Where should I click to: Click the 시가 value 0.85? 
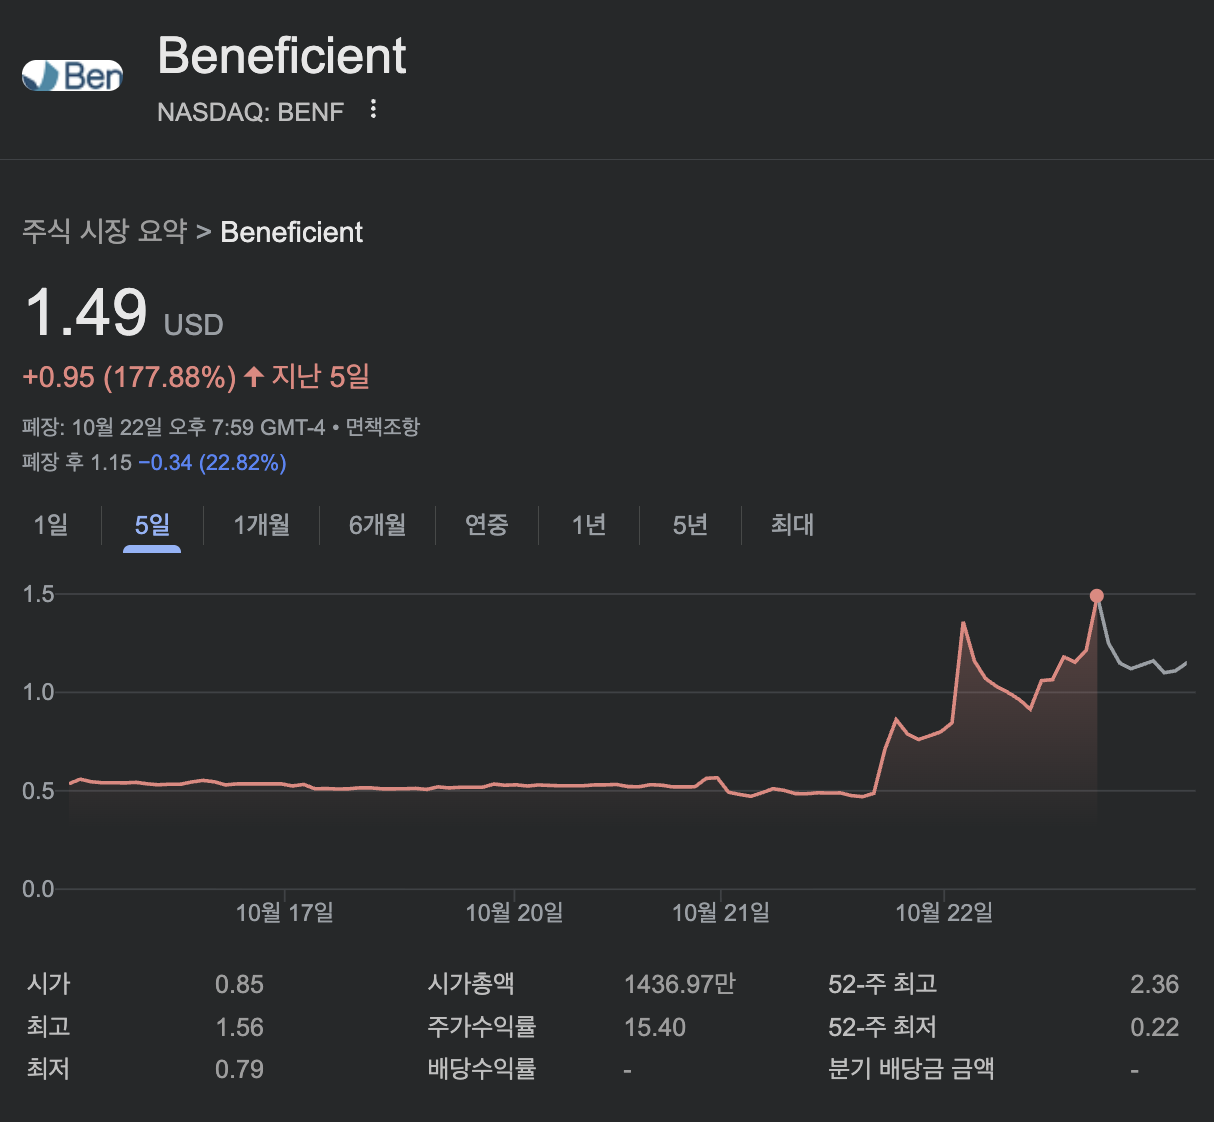point(239,984)
